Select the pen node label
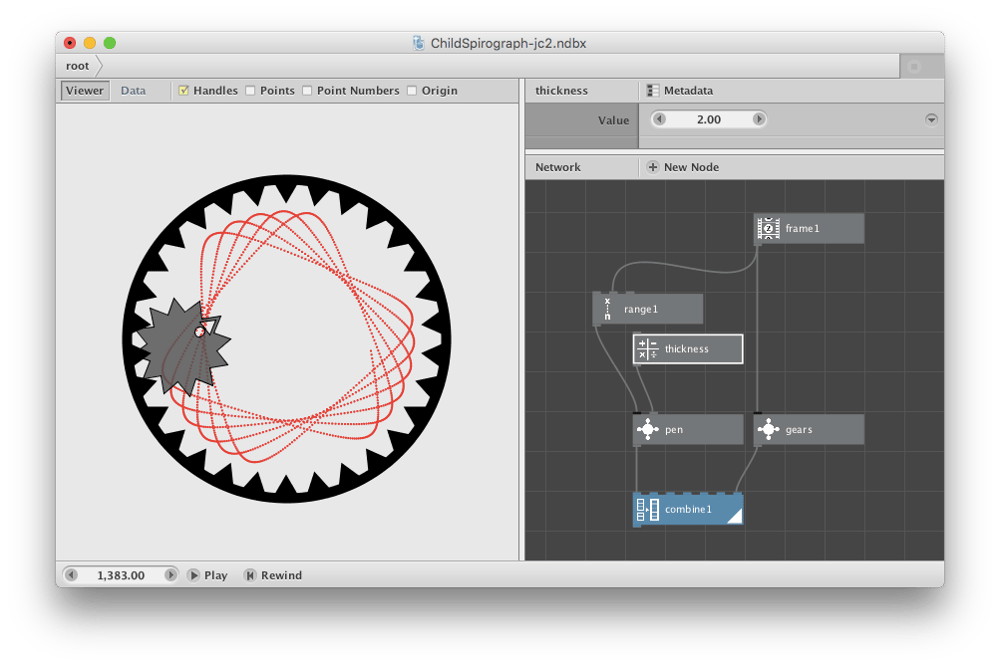Screen dimensions: 1000x667 [673, 430]
